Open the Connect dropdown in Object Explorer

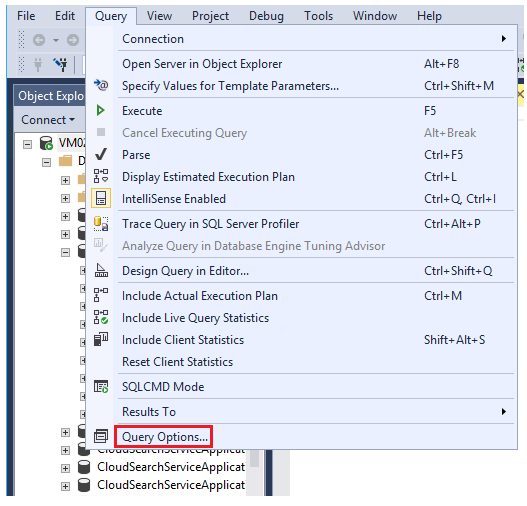point(48,120)
